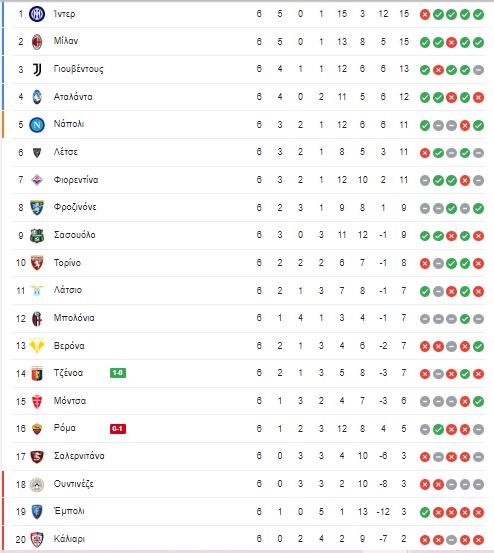Select the Σαλερνιτάνα team name

[x=79, y=456]
